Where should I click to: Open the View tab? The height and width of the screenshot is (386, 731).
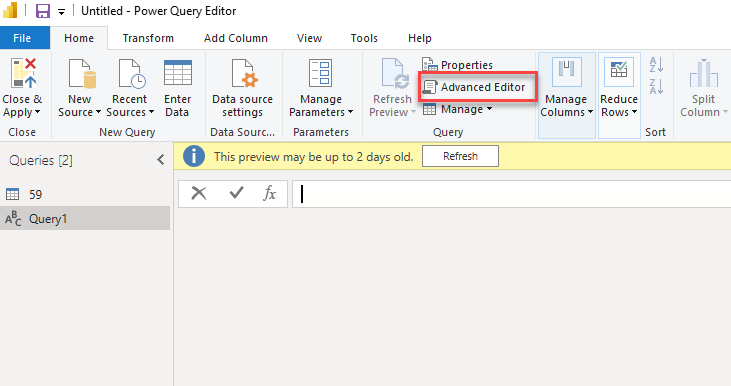pyautogui.click(x=310, y=38)
